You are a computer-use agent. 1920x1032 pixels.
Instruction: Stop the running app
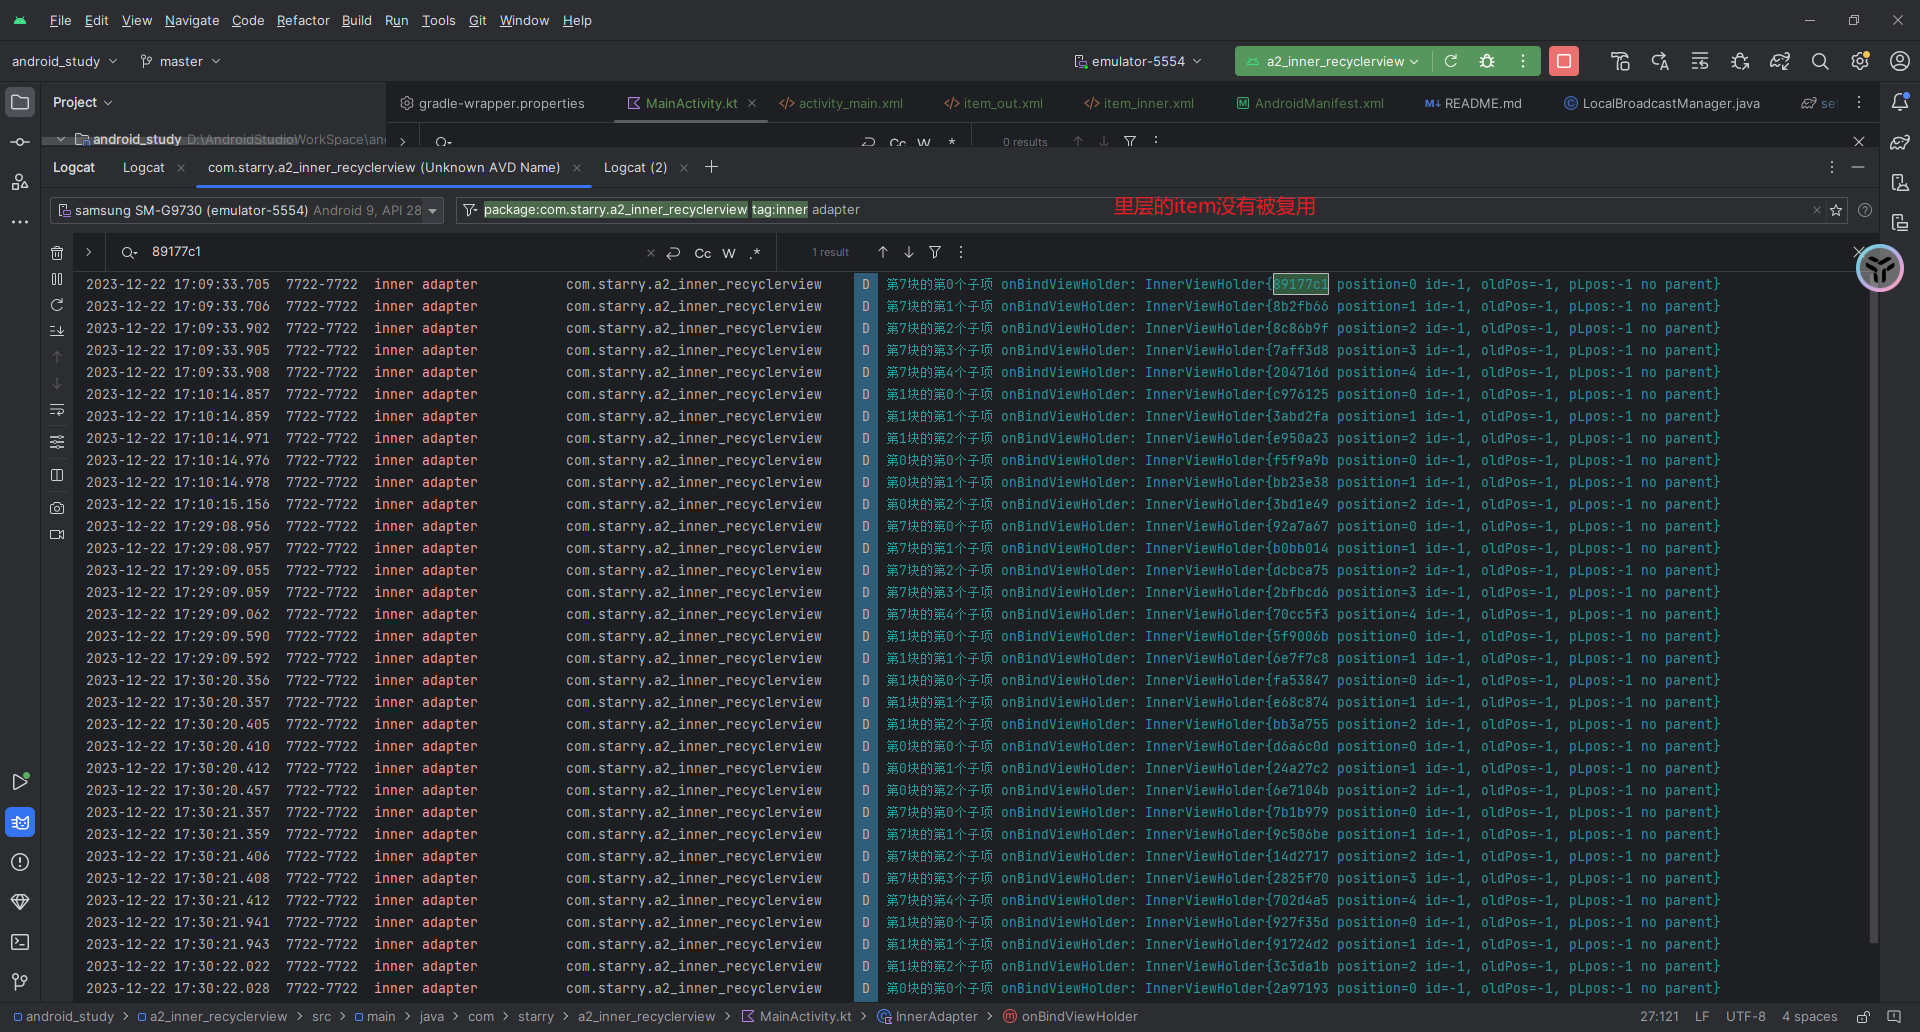(x=1564, y=61)
